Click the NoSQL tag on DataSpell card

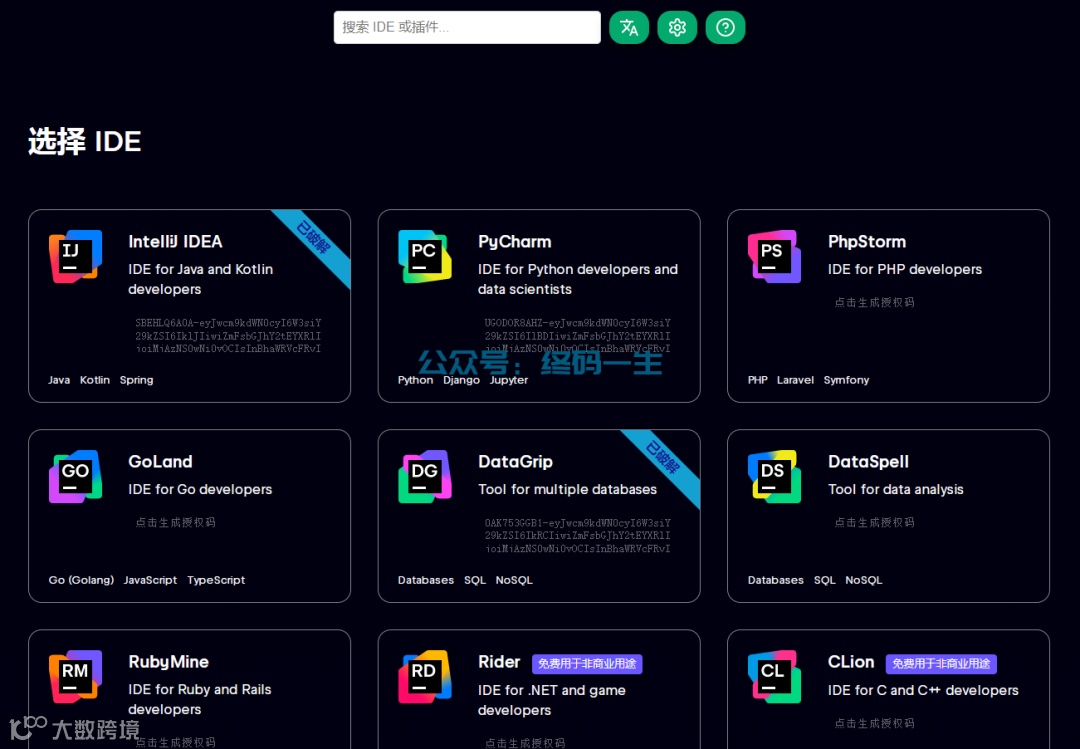pyautogui.click(x=864, y=580)
